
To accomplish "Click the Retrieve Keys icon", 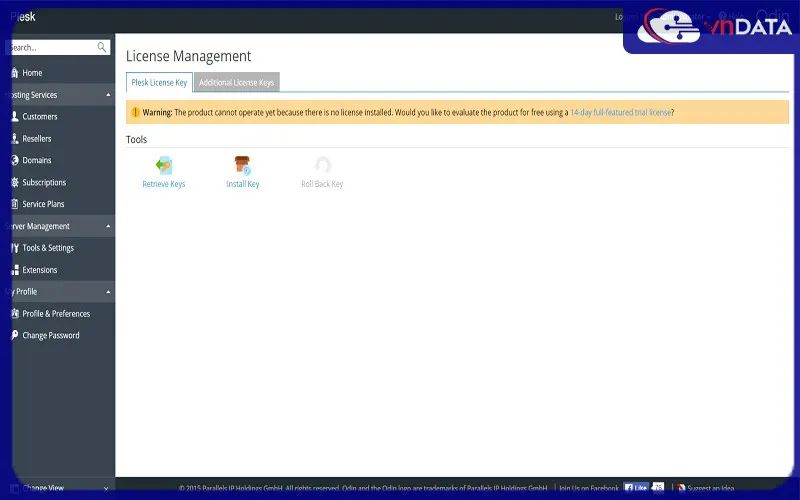I will [164, 165].
